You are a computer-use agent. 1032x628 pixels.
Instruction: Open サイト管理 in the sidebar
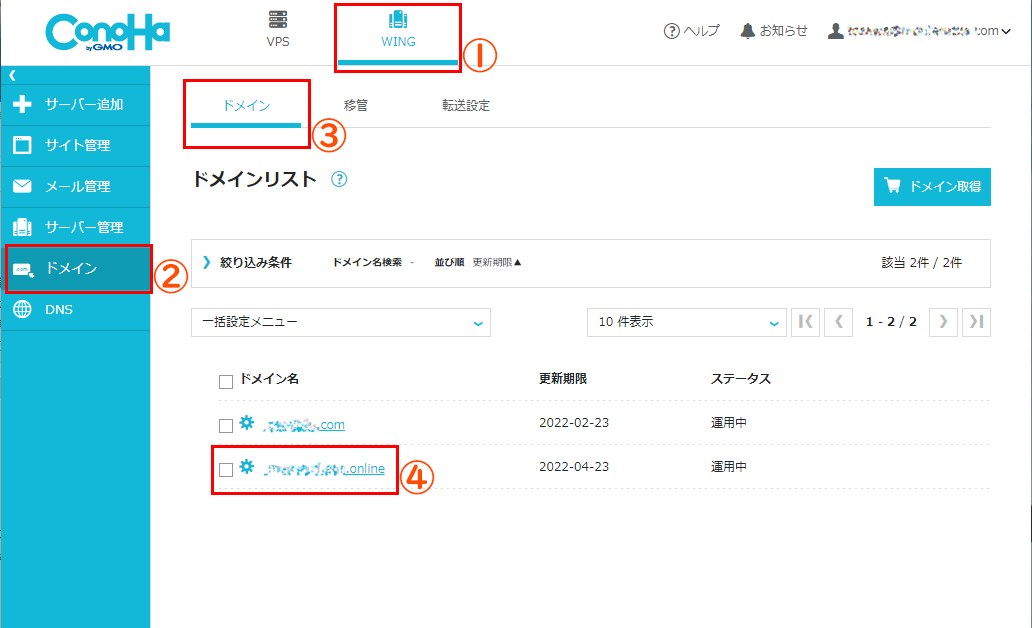pos(76,145)
